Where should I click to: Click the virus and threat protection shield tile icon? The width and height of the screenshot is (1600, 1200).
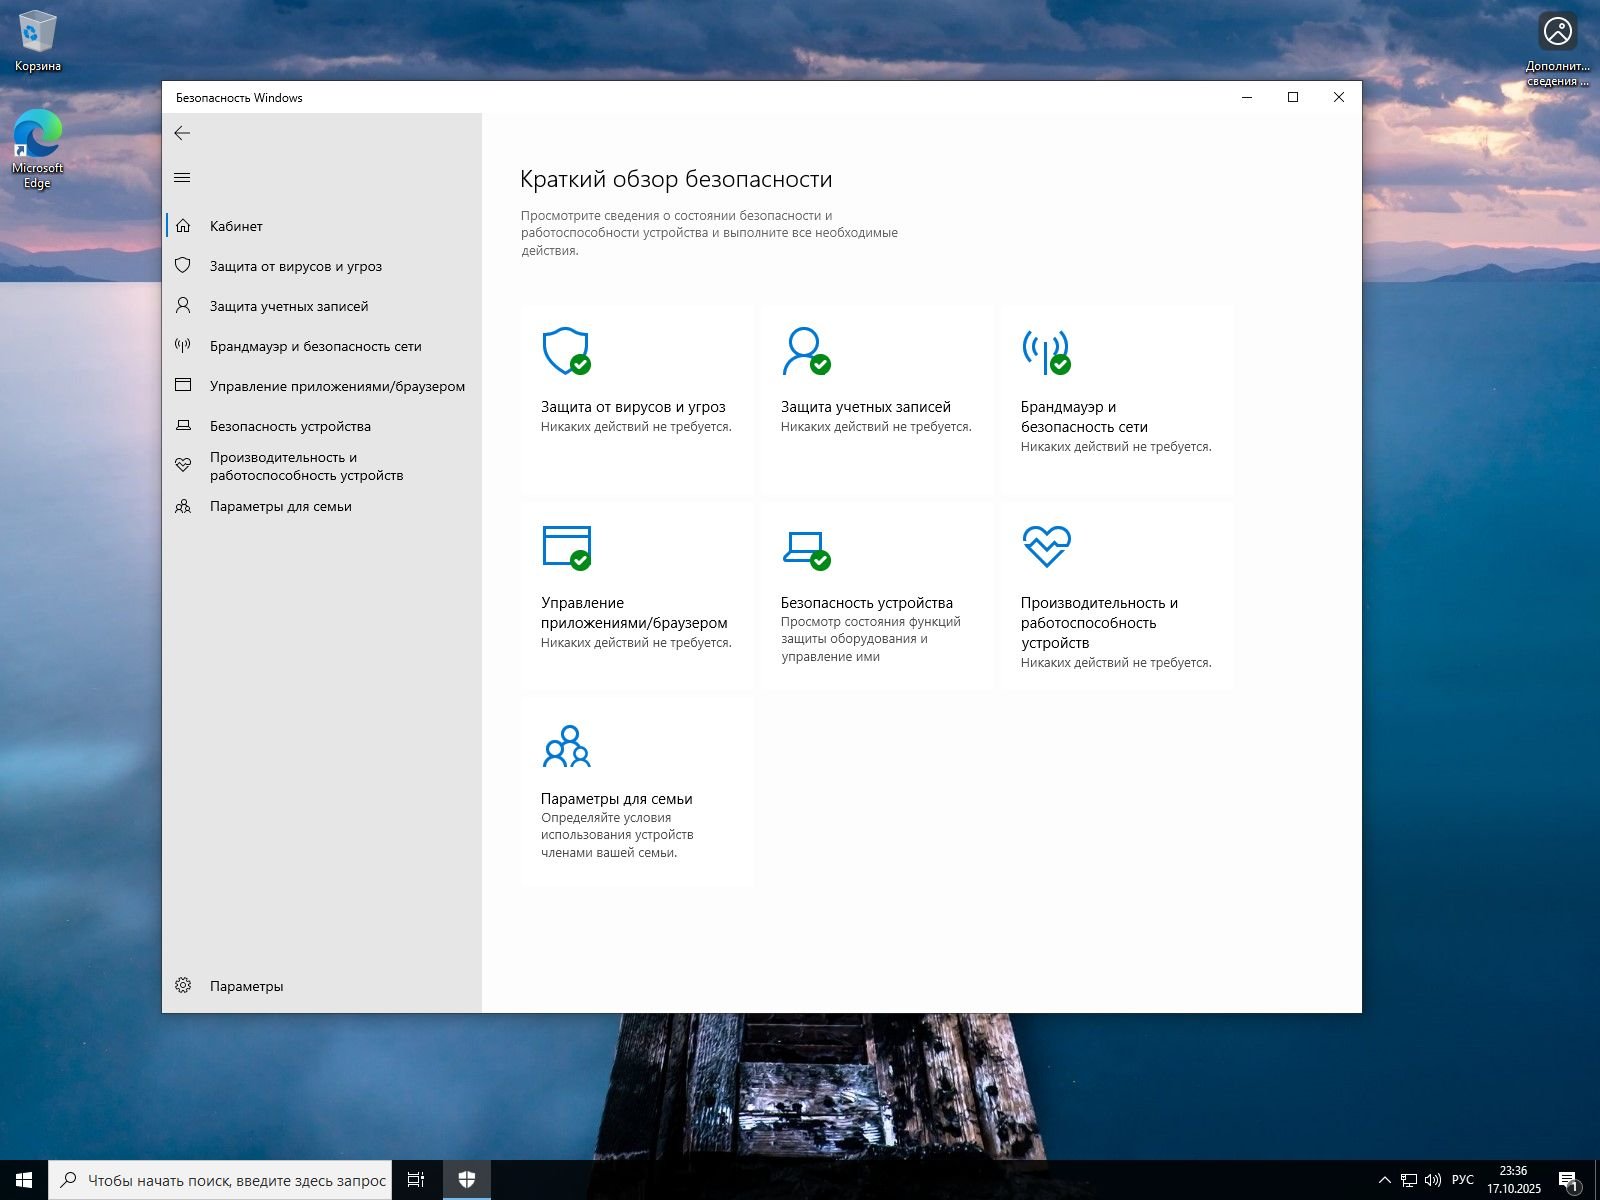pos(565,351)
